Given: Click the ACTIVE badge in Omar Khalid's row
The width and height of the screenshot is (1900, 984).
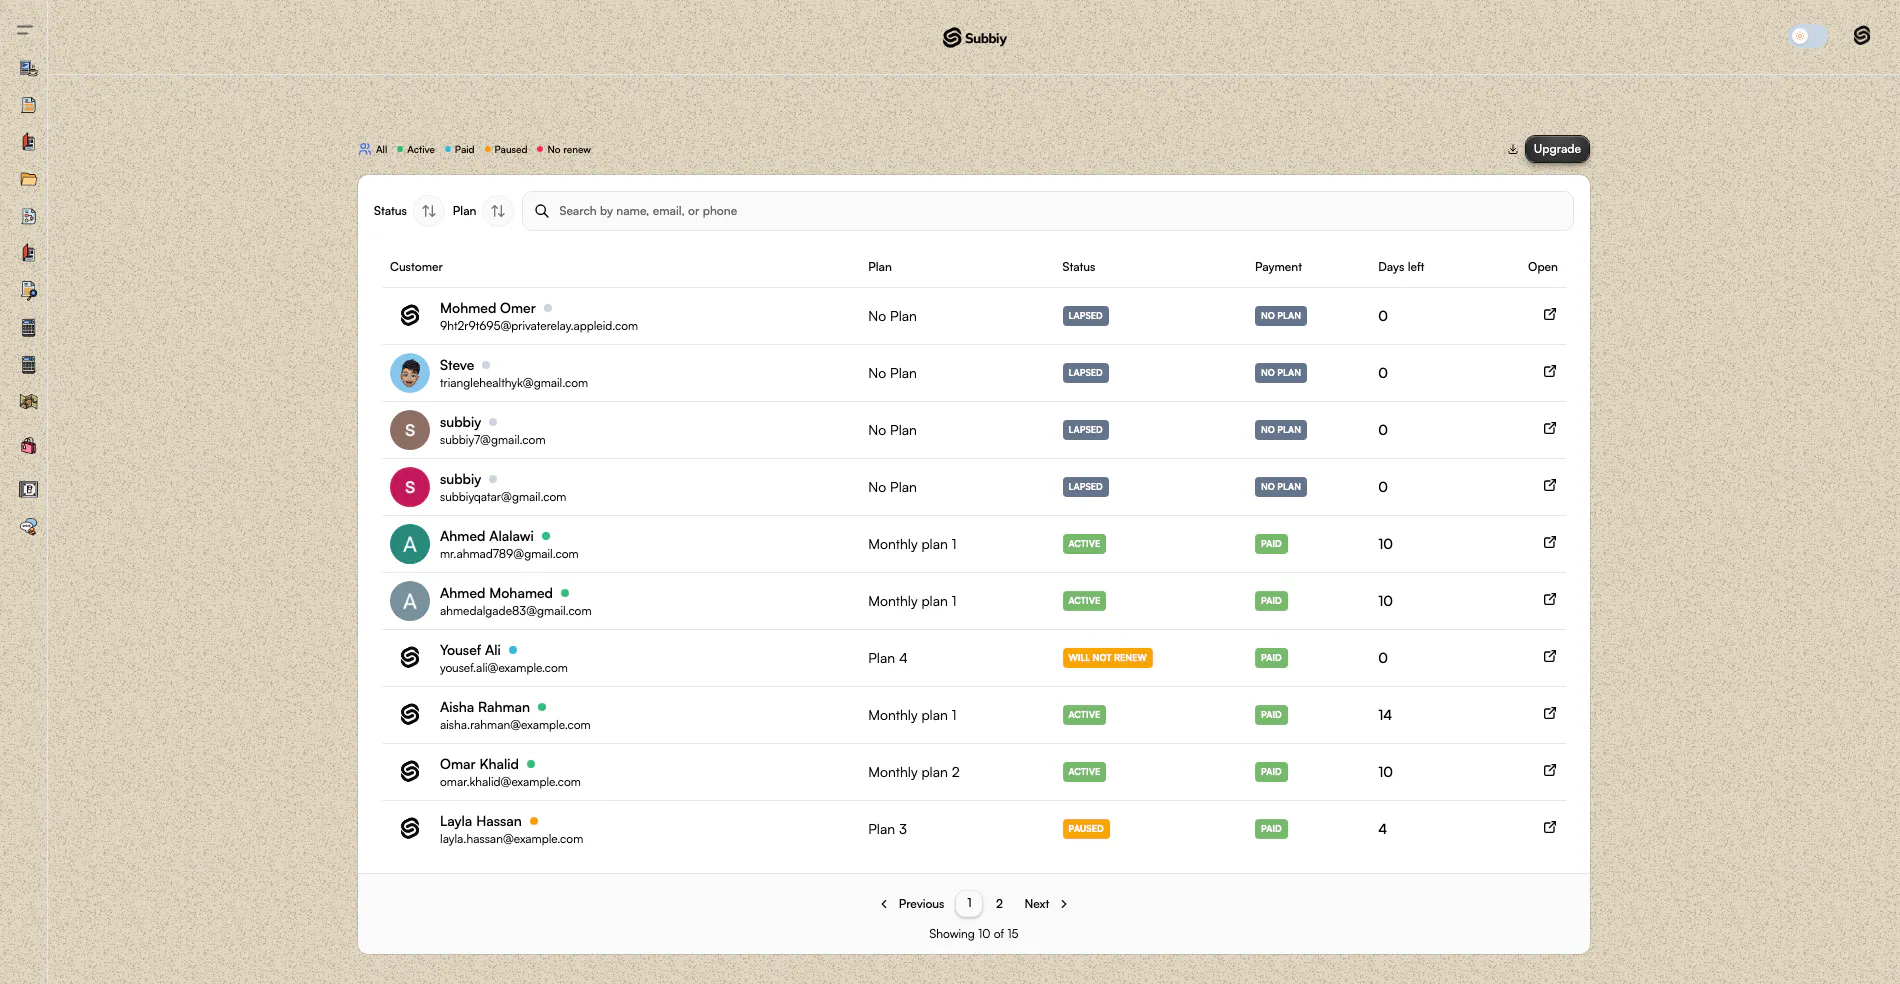Looking at the screenshot, I should pyautogui.click(x=1084, y=772).
